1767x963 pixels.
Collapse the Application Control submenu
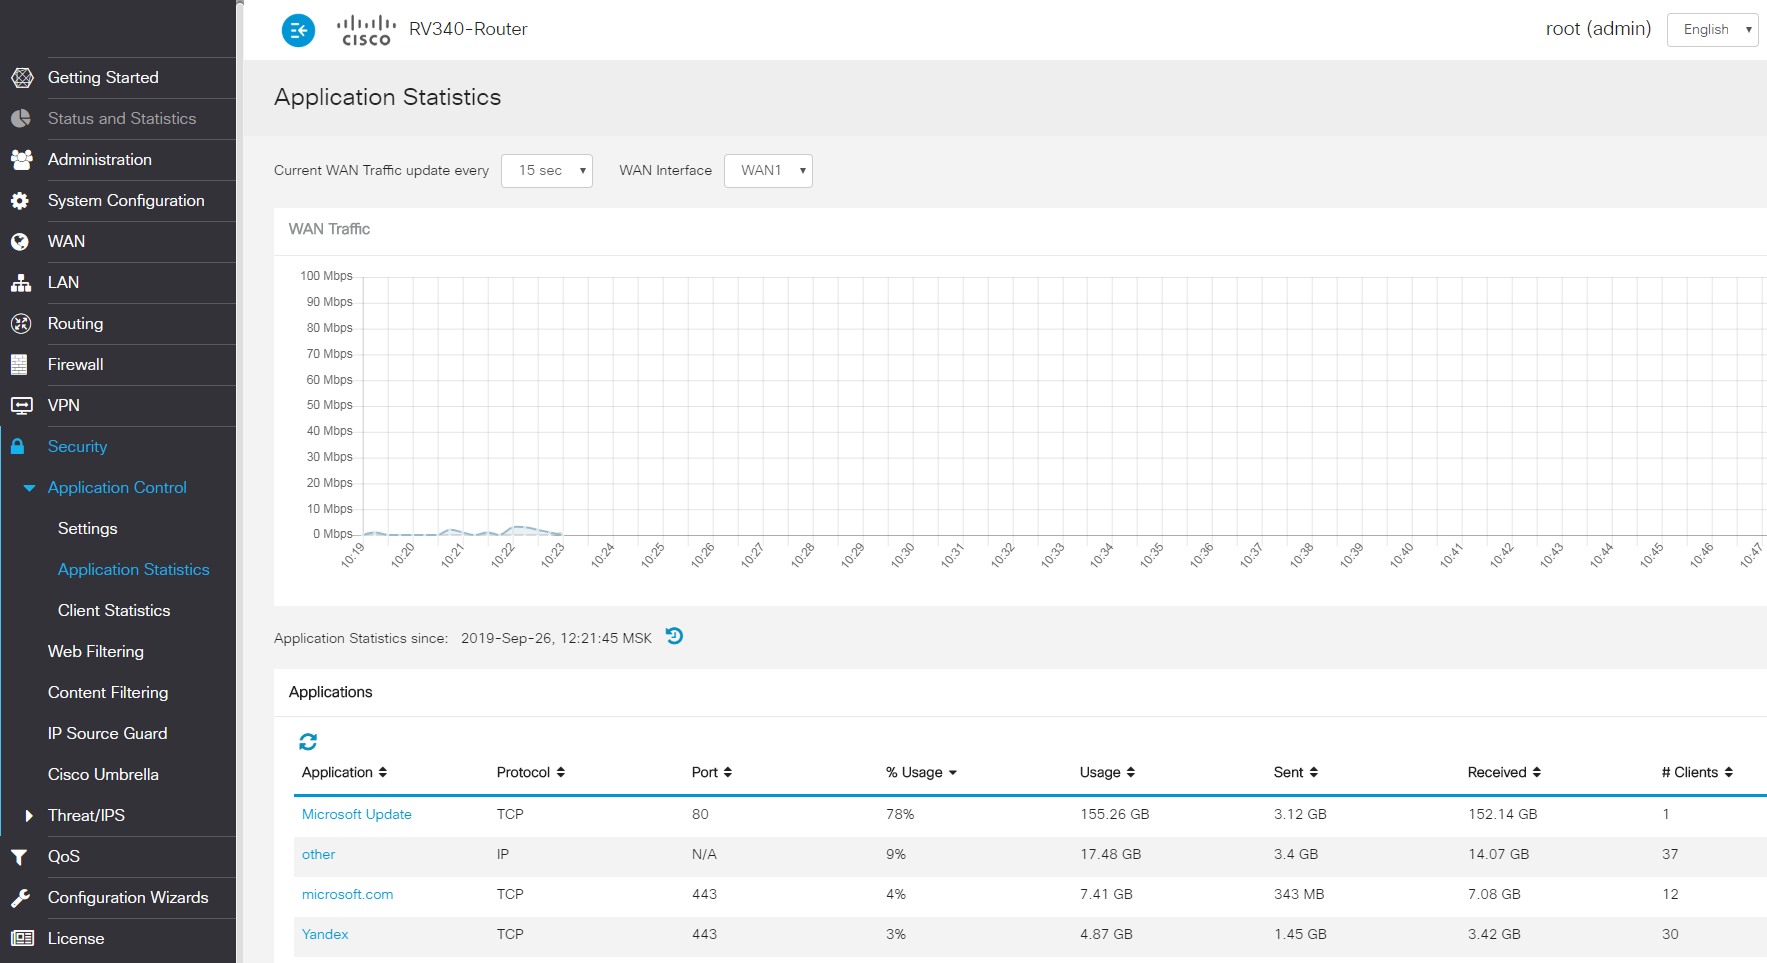(x=29, y=488)
